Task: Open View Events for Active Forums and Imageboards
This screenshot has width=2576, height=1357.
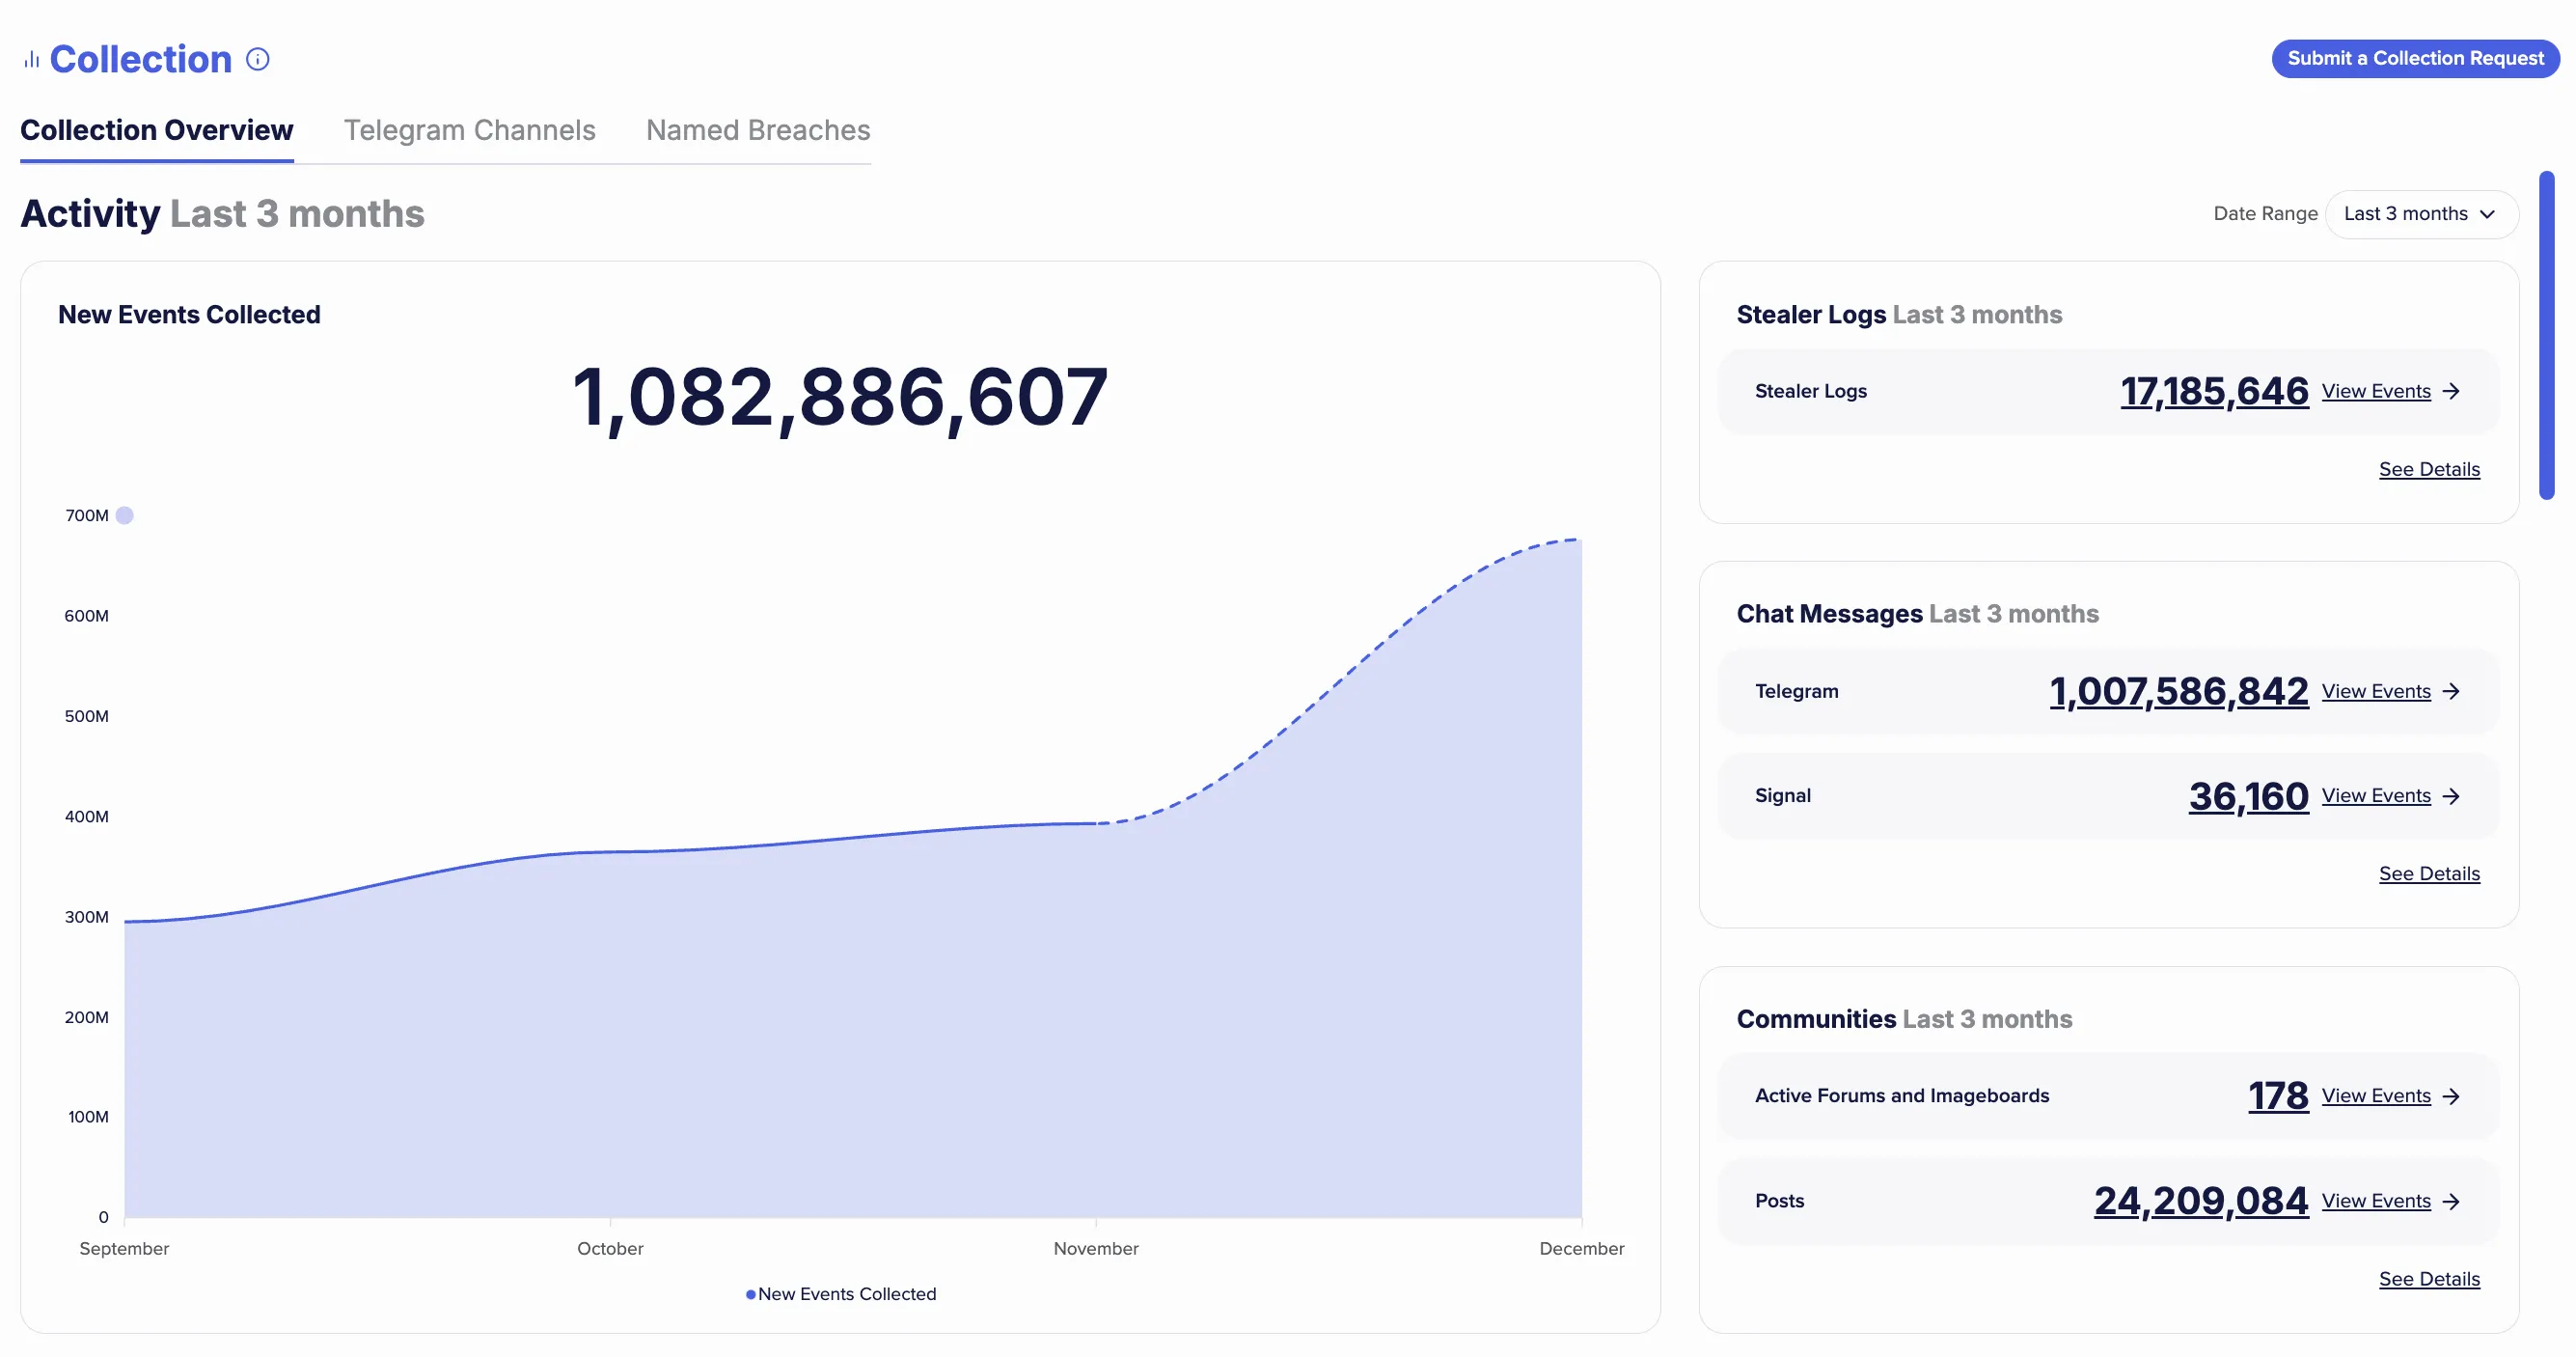Action: point(2376,1096)
